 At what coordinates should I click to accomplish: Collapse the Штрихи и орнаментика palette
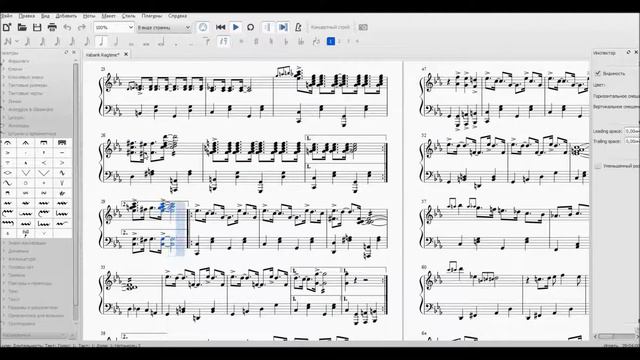(31, 133)
